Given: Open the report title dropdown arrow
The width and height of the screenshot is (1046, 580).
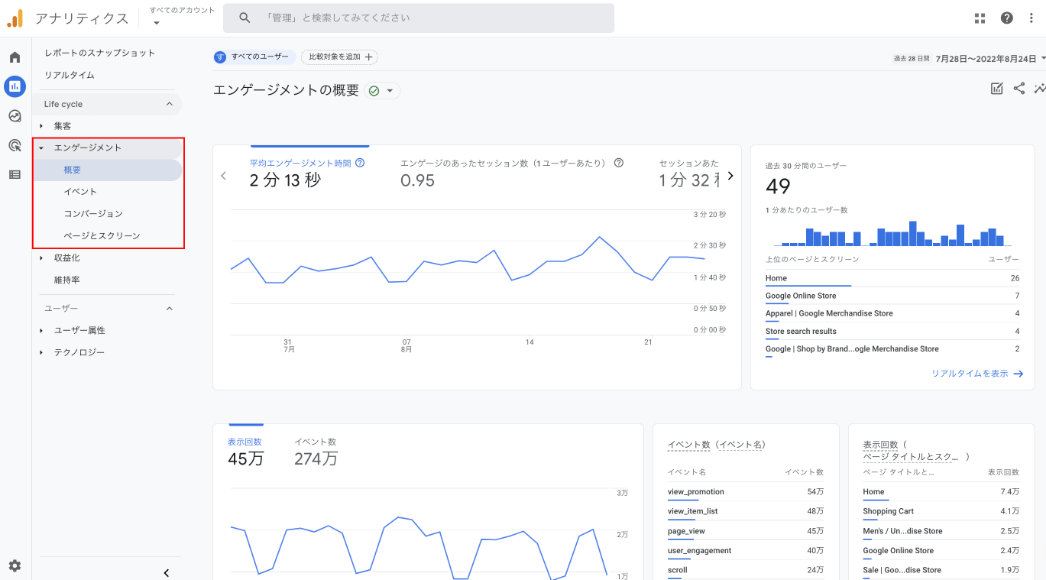Looking at the screenshot, I should (x=390, y=91).
